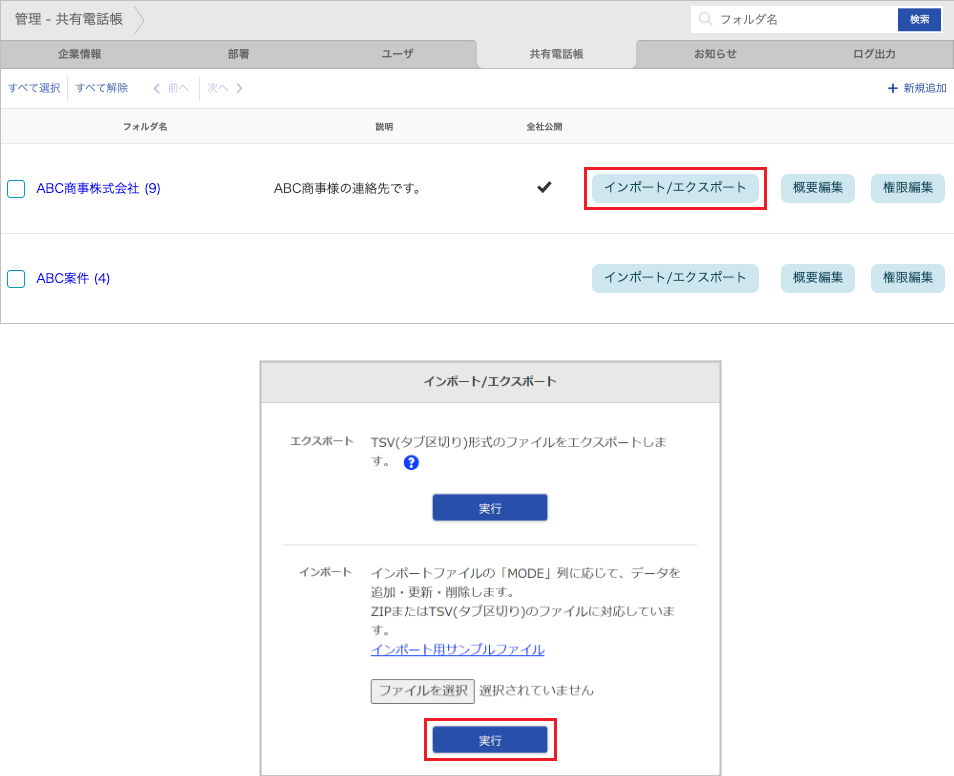This screenshot has width=954, height=776.
Task: Click the フォルダ名 search input field
Action: pos(800,19)
